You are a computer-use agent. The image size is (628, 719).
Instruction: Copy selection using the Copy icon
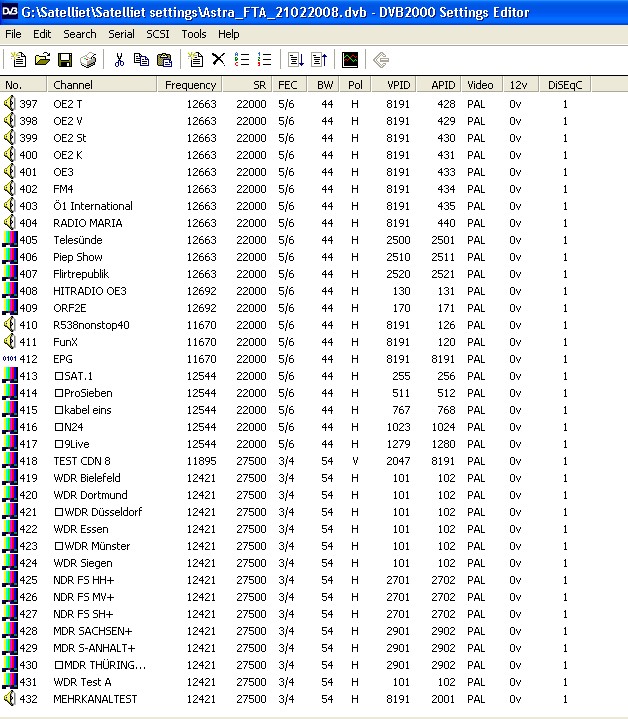pos(141,60)
